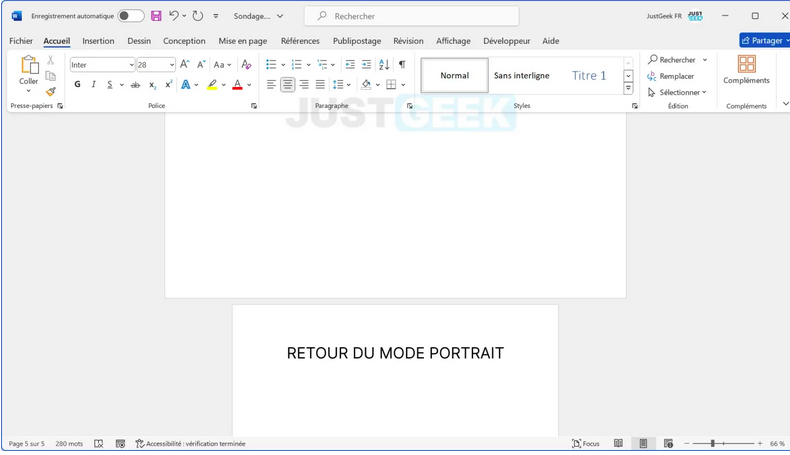Apply strikethrough formatting
The image size is (790, 455).
pyautogui.click(x=135, y=85)
